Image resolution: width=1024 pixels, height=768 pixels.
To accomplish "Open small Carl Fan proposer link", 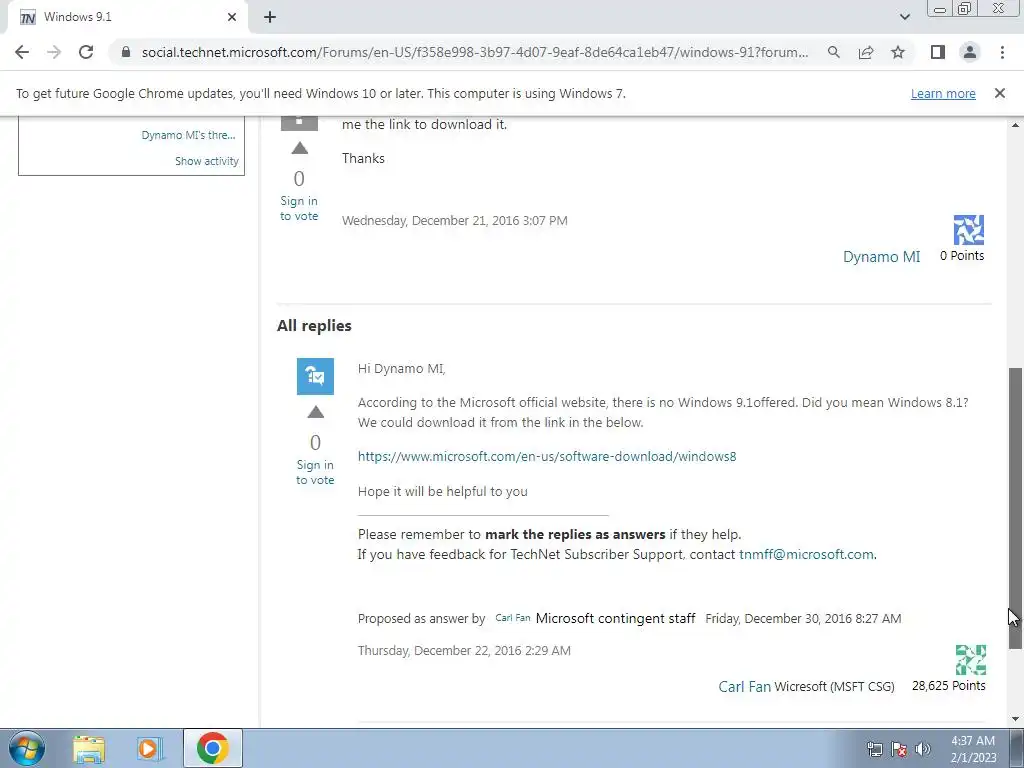I will point(513,618).
